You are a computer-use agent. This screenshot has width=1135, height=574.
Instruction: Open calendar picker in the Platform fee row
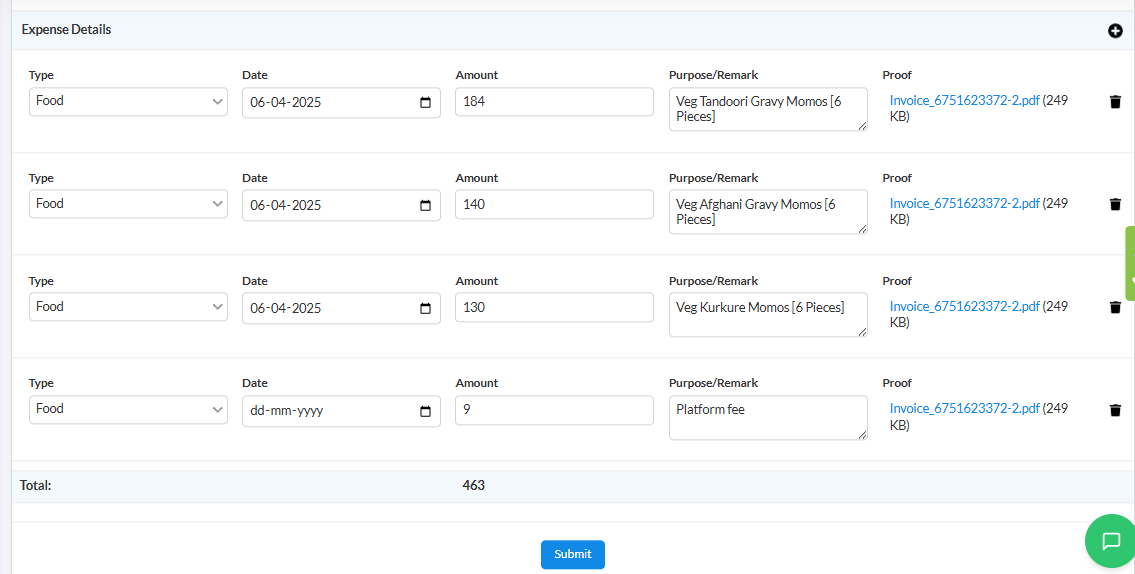tap(426, 411)
